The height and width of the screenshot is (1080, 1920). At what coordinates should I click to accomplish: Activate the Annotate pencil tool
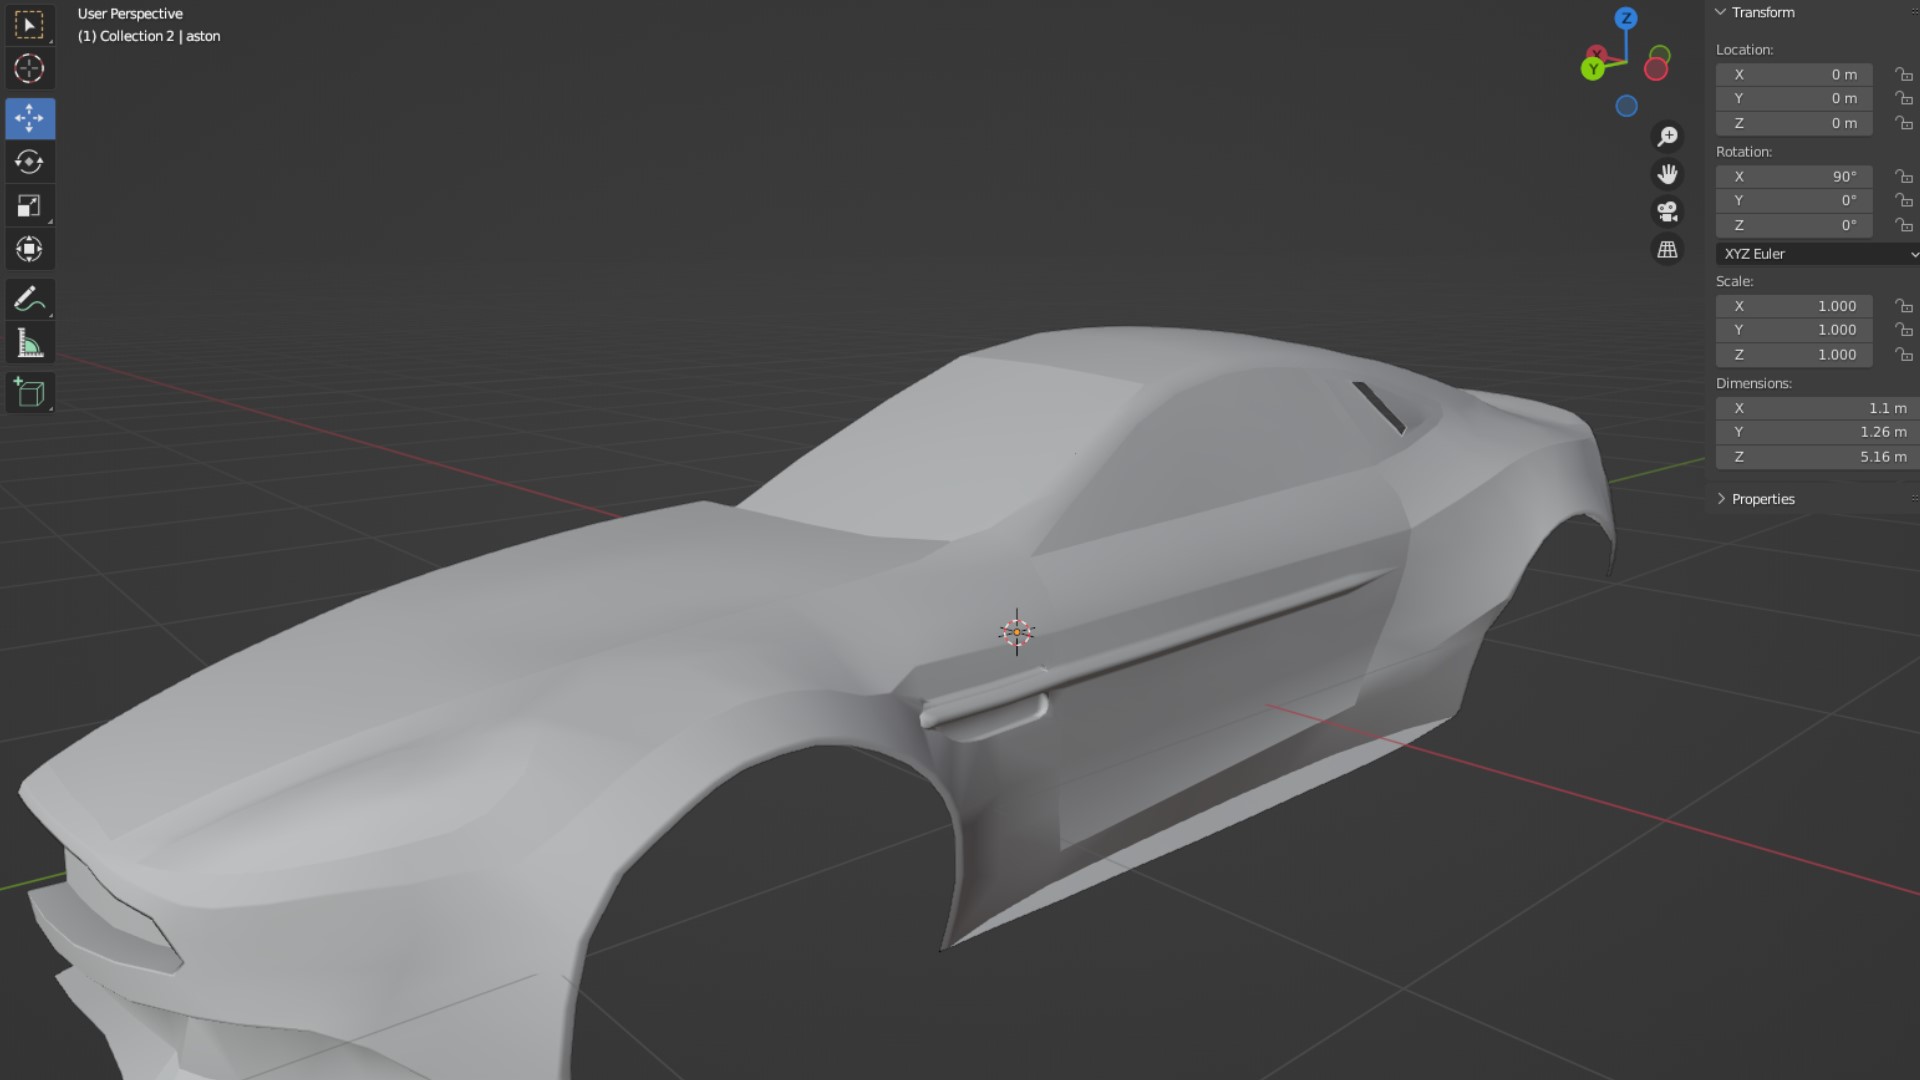click(x=29, y=299)
